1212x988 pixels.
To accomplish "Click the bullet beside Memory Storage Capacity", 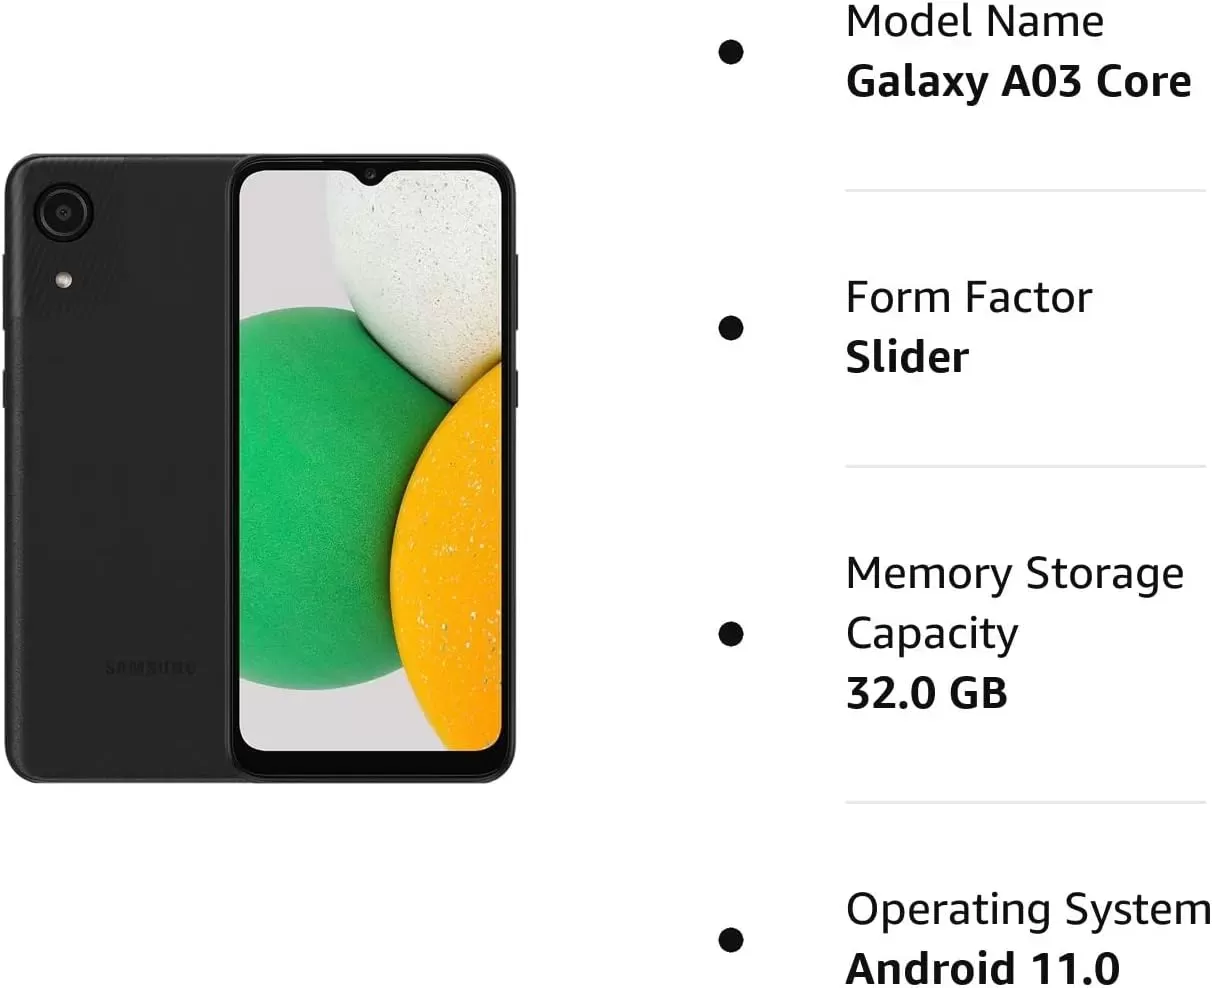I will [731, 633].
